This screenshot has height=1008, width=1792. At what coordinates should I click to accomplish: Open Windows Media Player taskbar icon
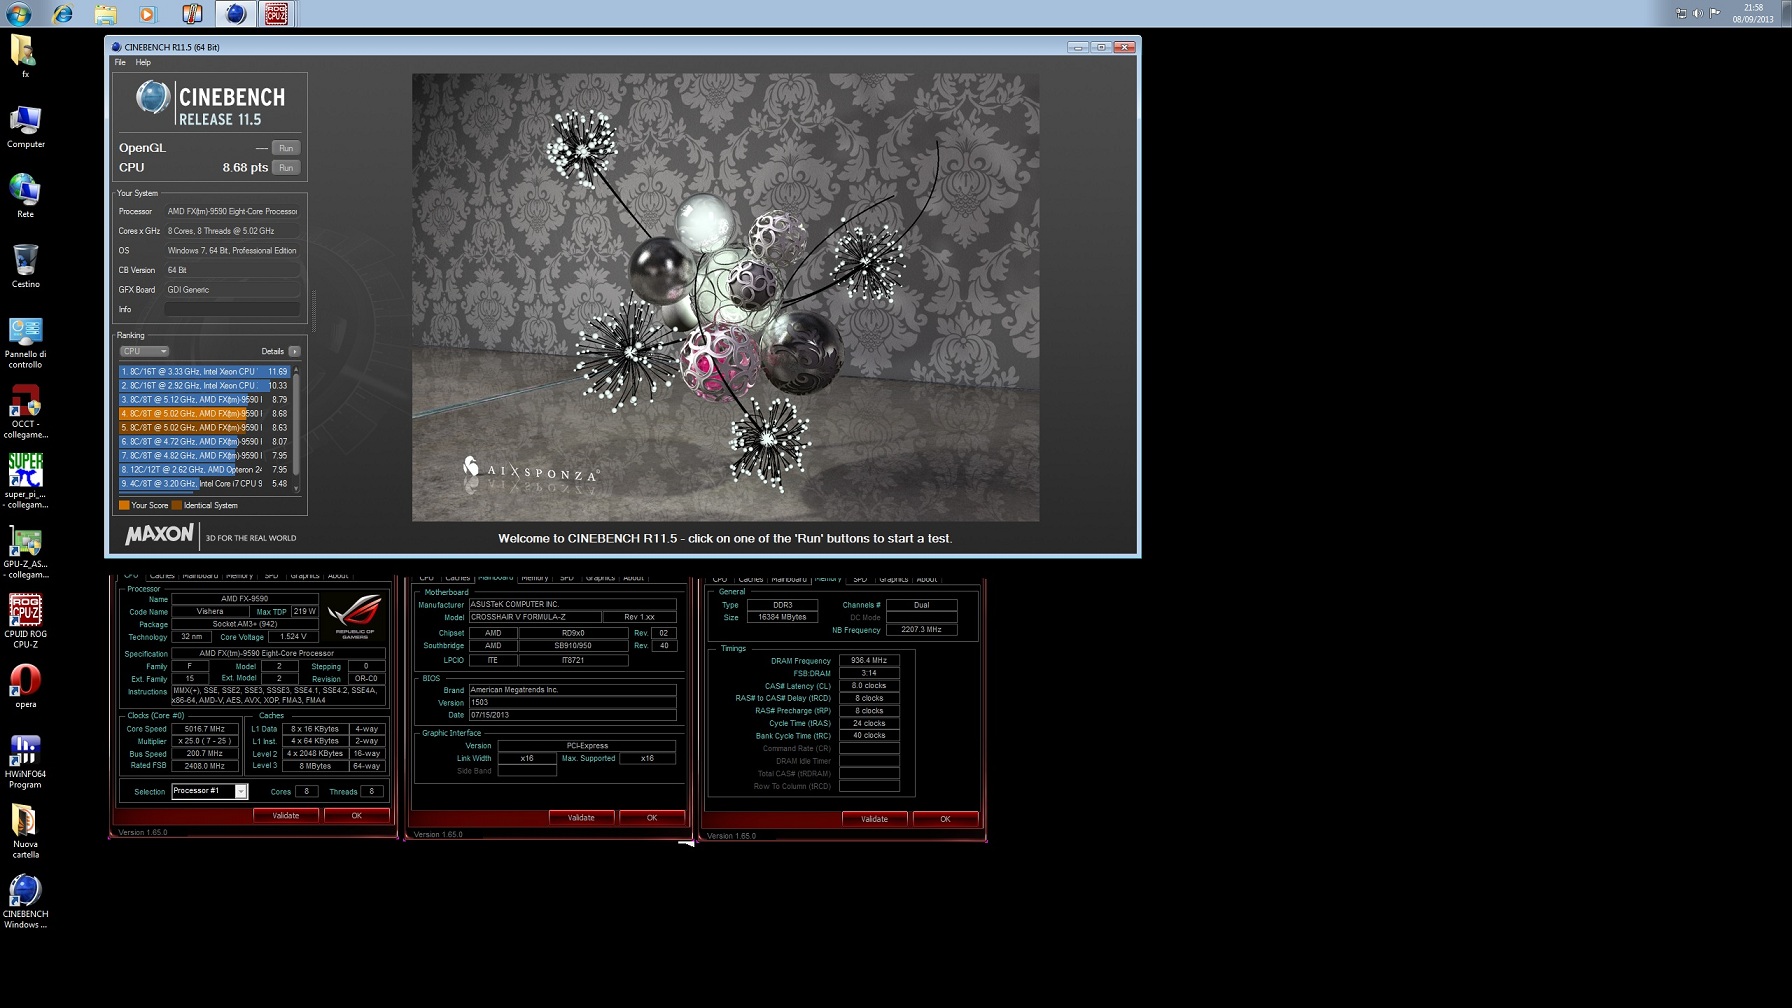pyautogui.click(x=148, y=14)
